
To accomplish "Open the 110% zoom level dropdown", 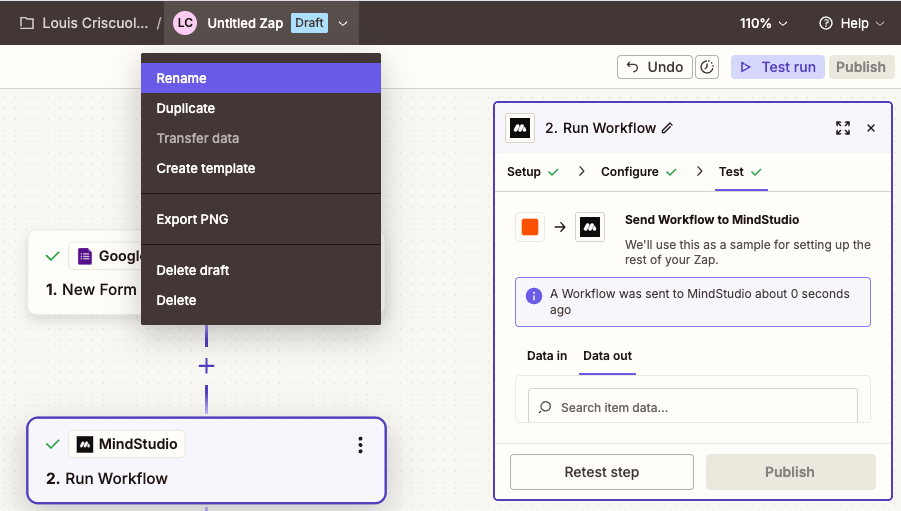I will [764, 23].
